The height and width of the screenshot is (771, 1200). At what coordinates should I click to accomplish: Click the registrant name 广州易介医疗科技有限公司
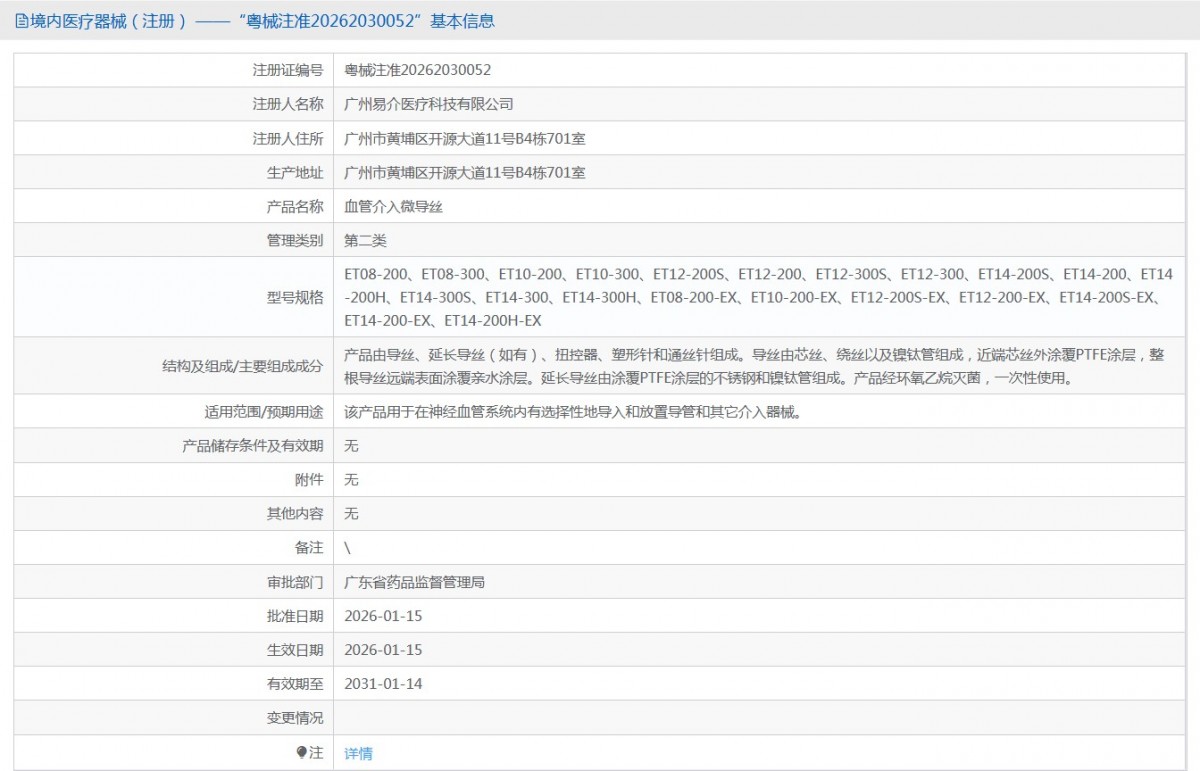[x=428, y=104]
